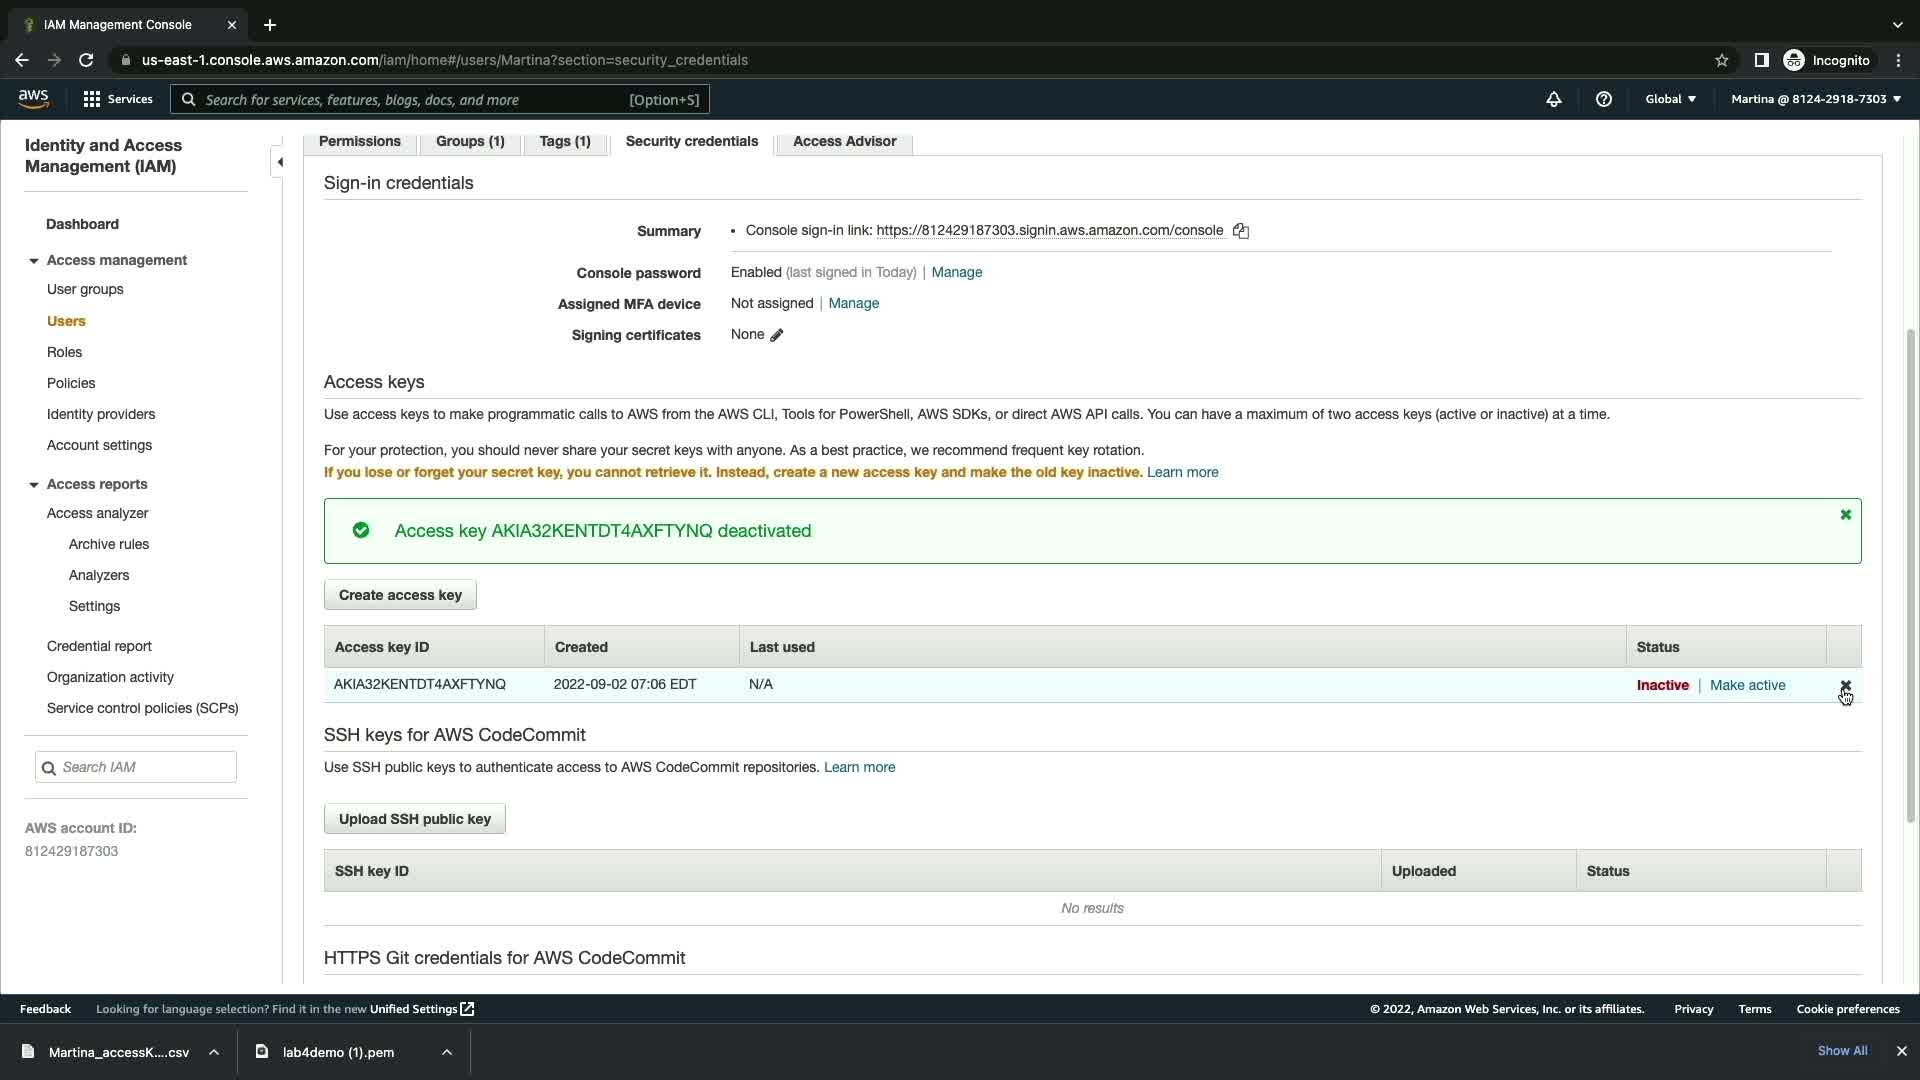Copy the console sign-in link icon
Image resolution: width=1920 pixels, height=1080 pixels.
click(1240, 231)
